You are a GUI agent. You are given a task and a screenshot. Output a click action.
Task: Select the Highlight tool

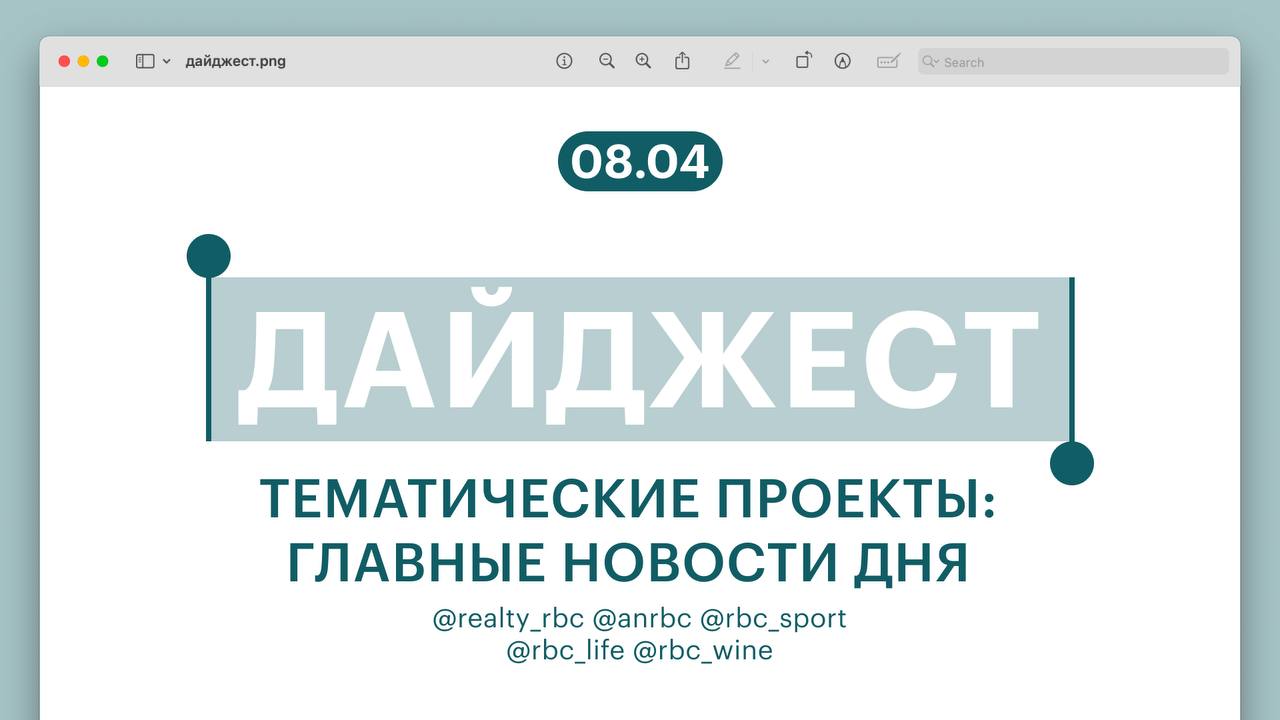[x=731, y=61]
